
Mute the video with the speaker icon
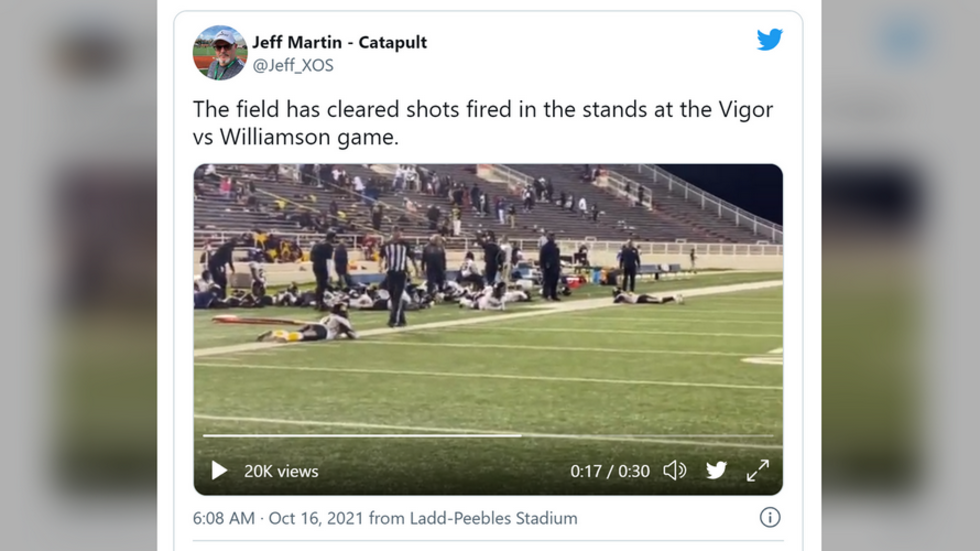tap(675, 470)
